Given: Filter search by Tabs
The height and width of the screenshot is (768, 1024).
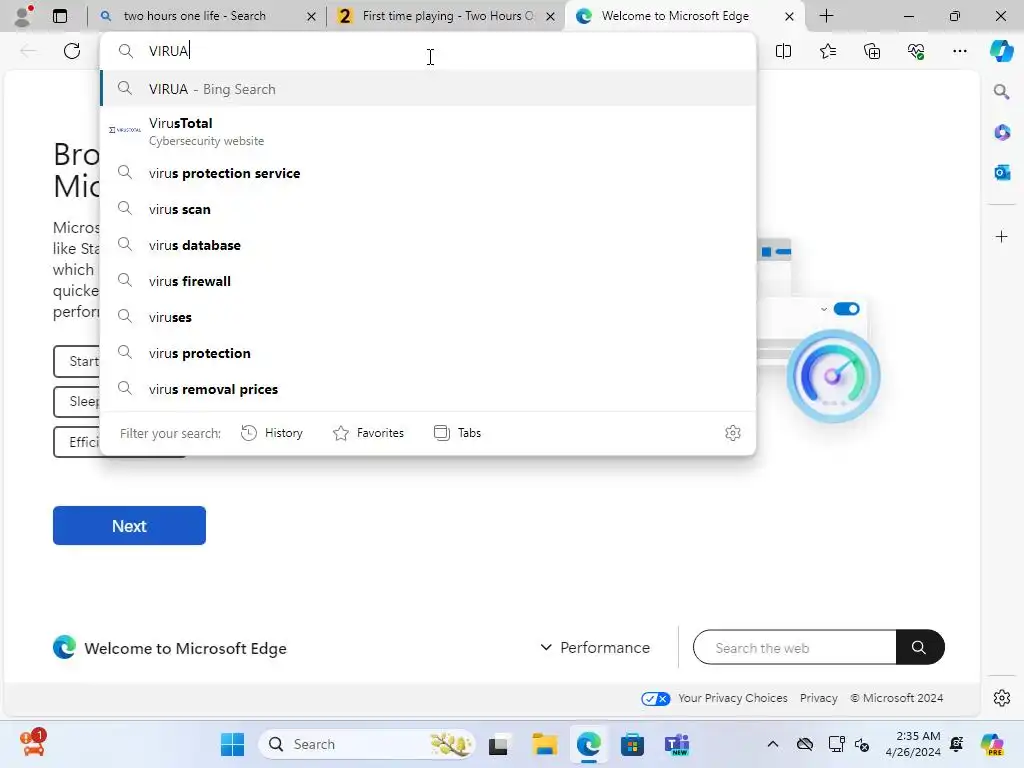Looking at the screenshot, I should click(x=457, y=433).
